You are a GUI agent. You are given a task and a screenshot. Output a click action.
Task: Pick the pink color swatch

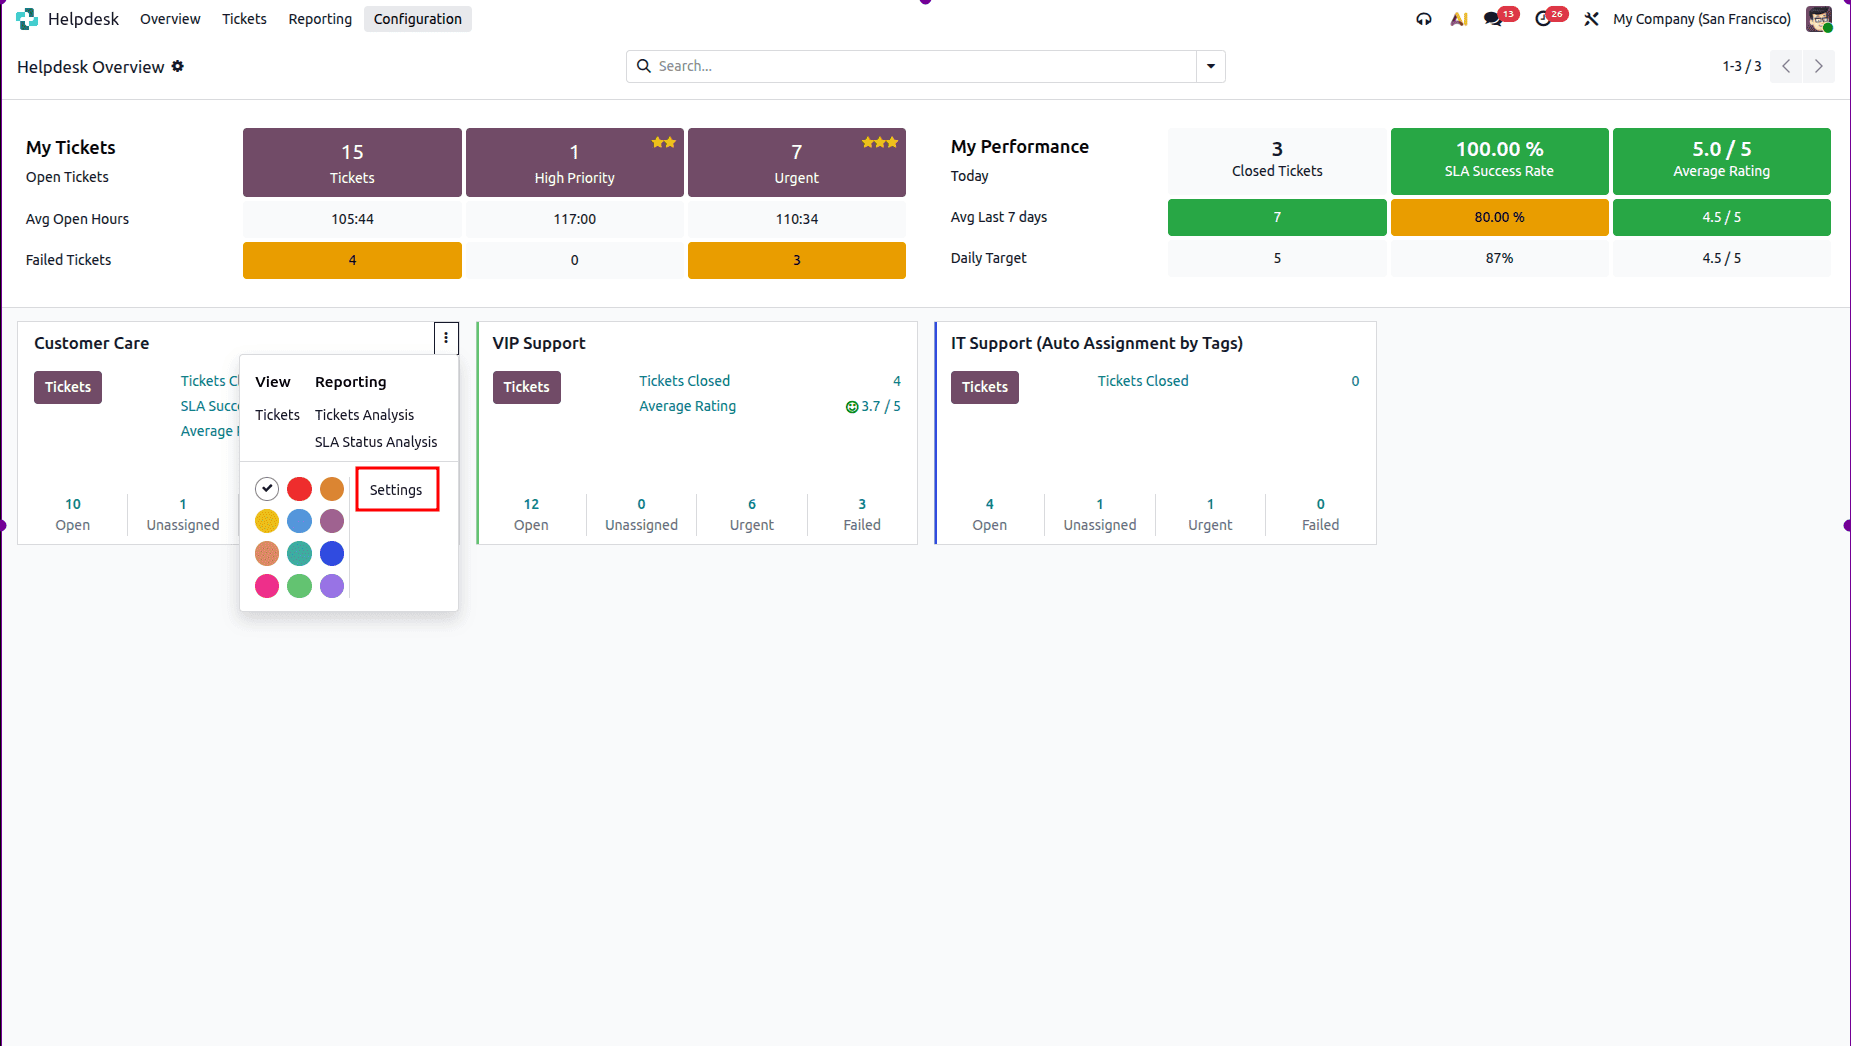tap(267, 586)
